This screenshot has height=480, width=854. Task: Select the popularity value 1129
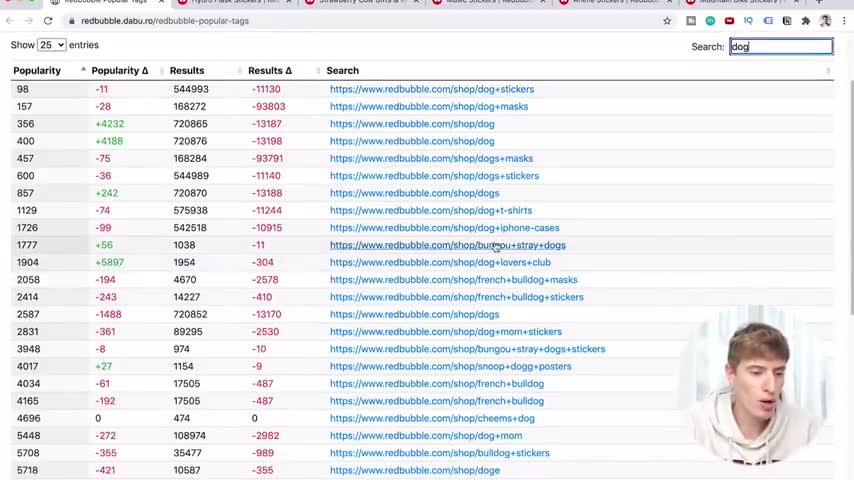pos(27,210)
